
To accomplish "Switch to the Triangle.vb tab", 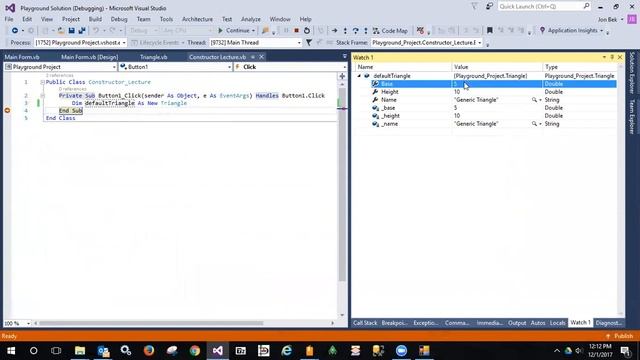I will (153, 57).
